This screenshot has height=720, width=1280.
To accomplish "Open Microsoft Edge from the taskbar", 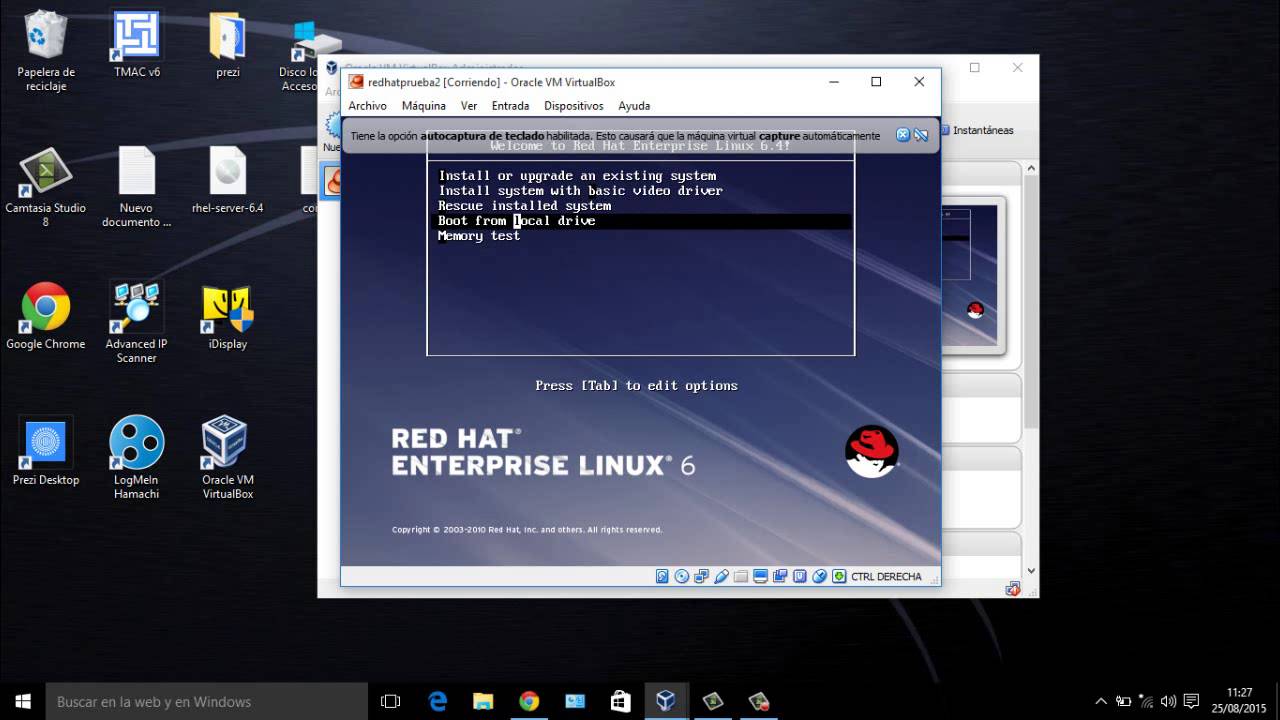I will click(437, 701).
